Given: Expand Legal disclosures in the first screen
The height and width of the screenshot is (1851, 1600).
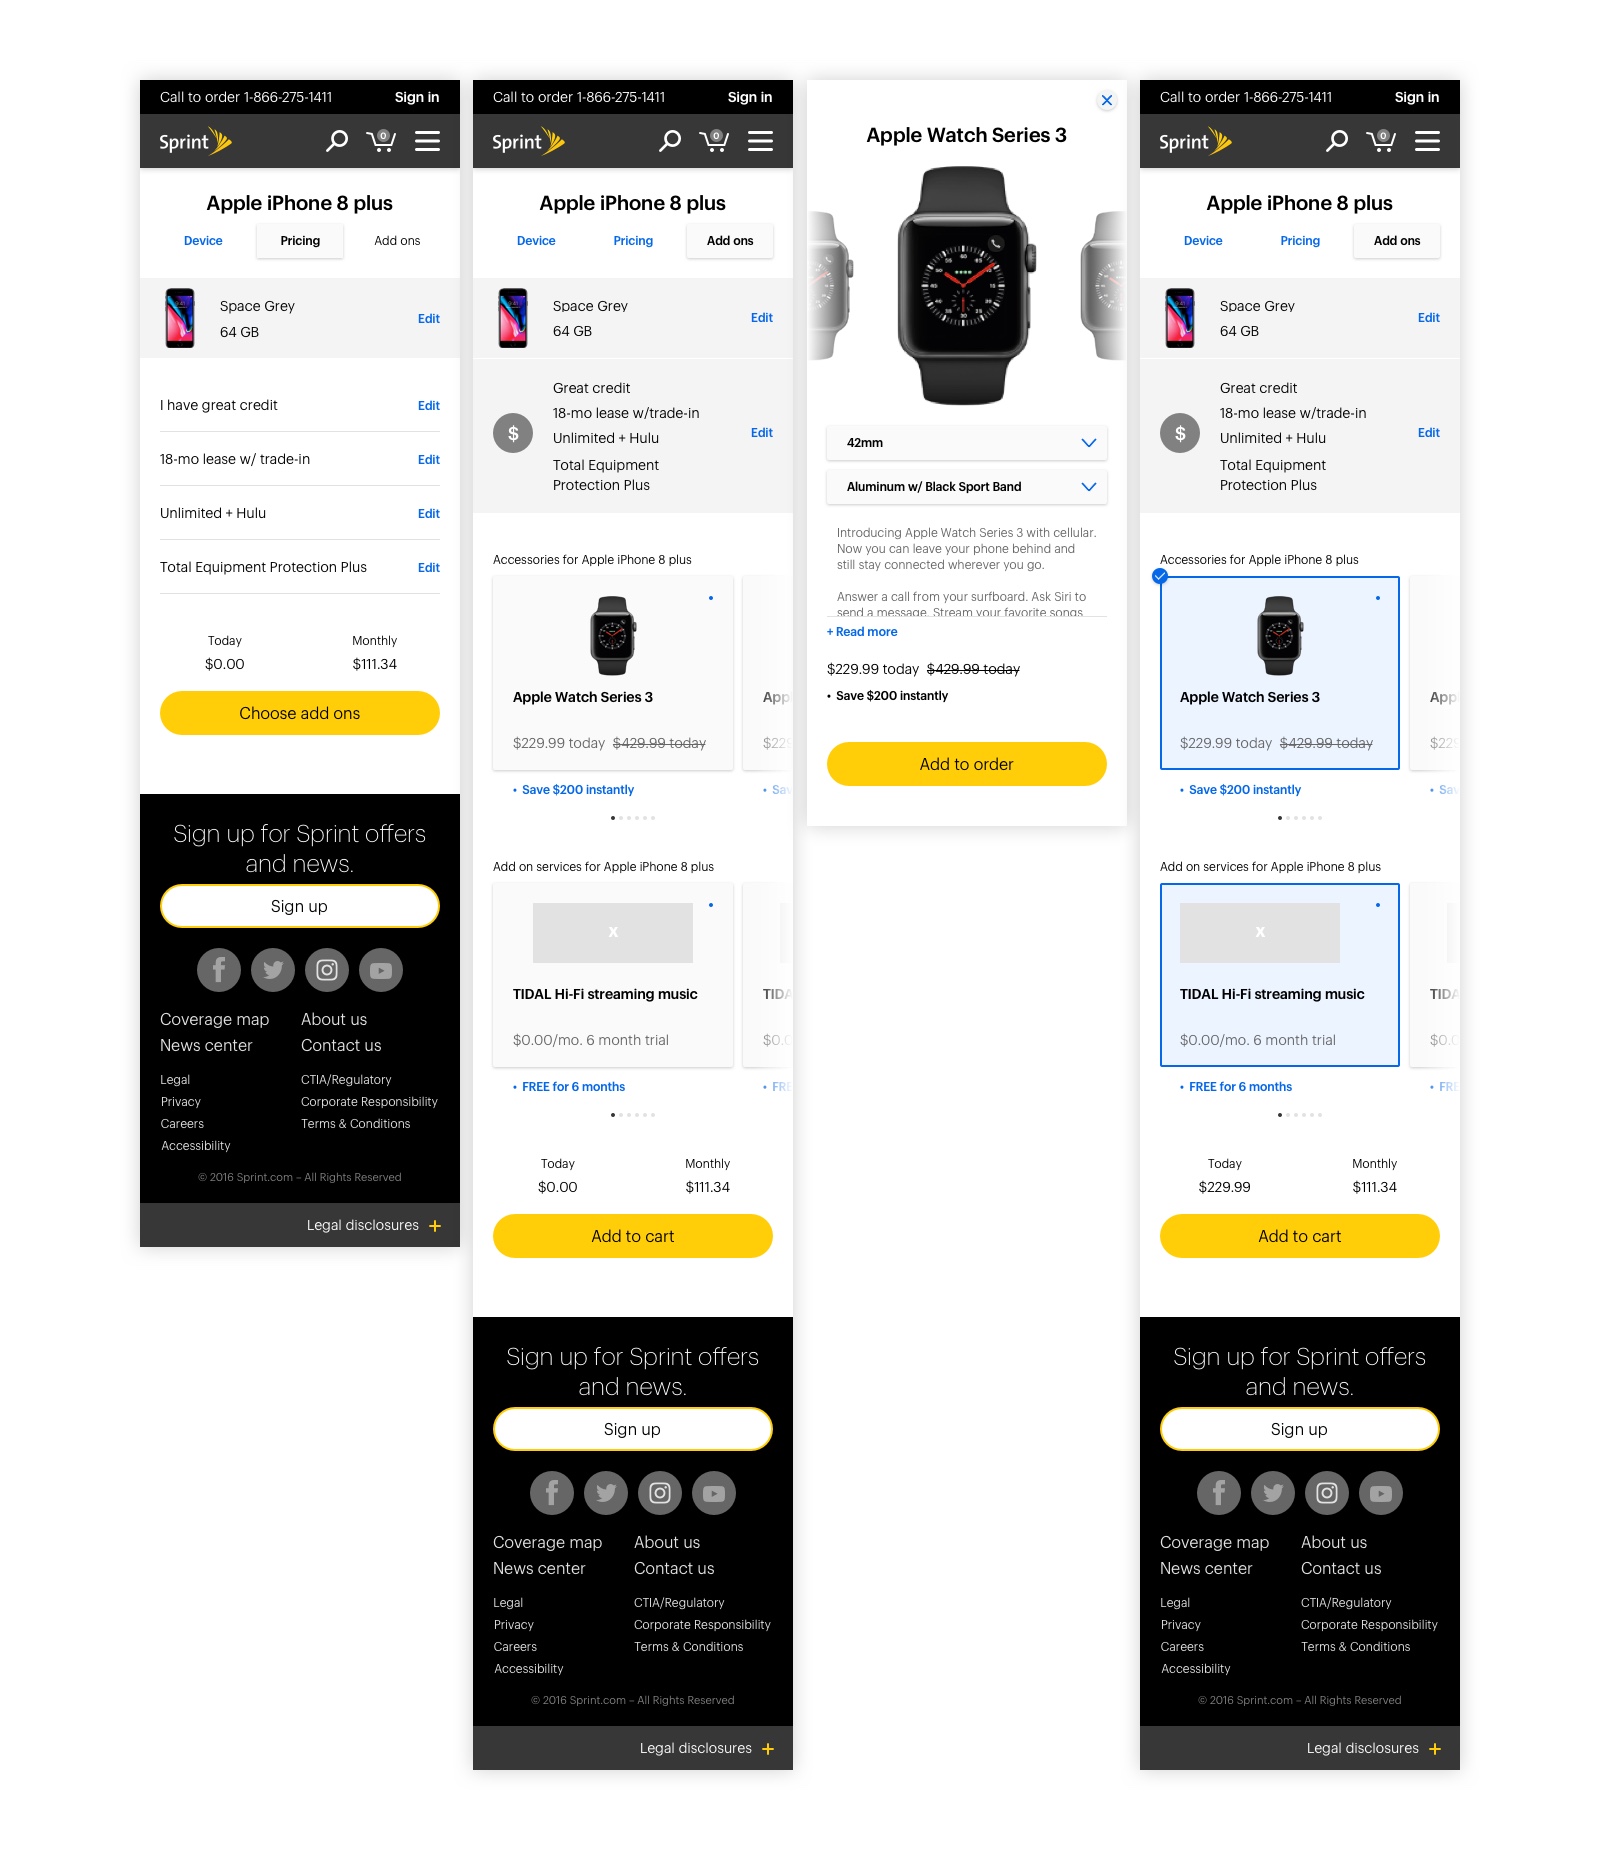Looking at the screenshot, I should [x=374, y=1225].
